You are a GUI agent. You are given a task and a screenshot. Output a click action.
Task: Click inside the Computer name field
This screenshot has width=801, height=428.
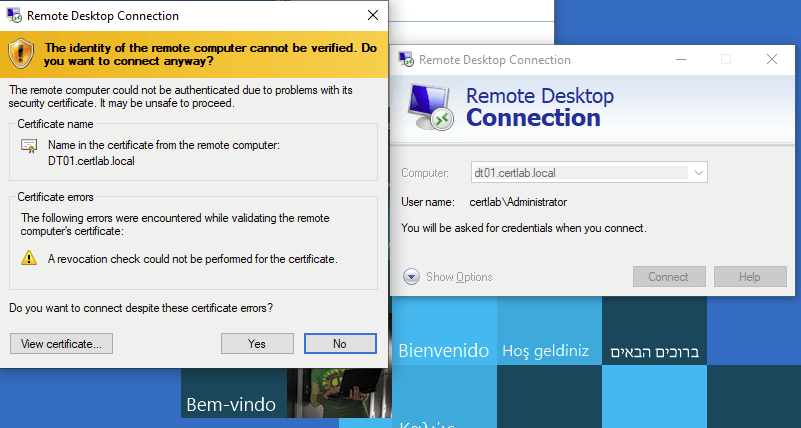coord(580,173)
